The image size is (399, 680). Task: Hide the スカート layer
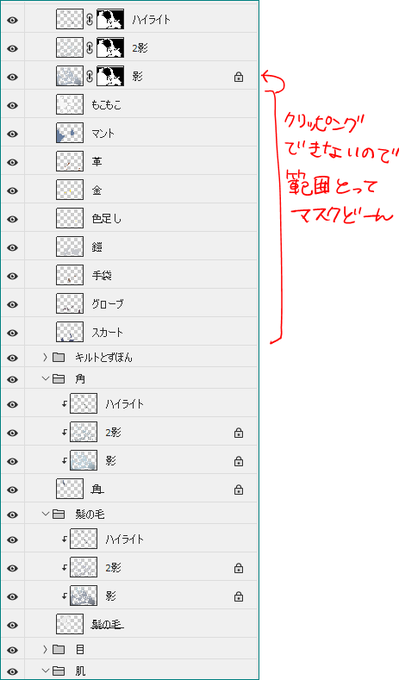coord(13,333)
